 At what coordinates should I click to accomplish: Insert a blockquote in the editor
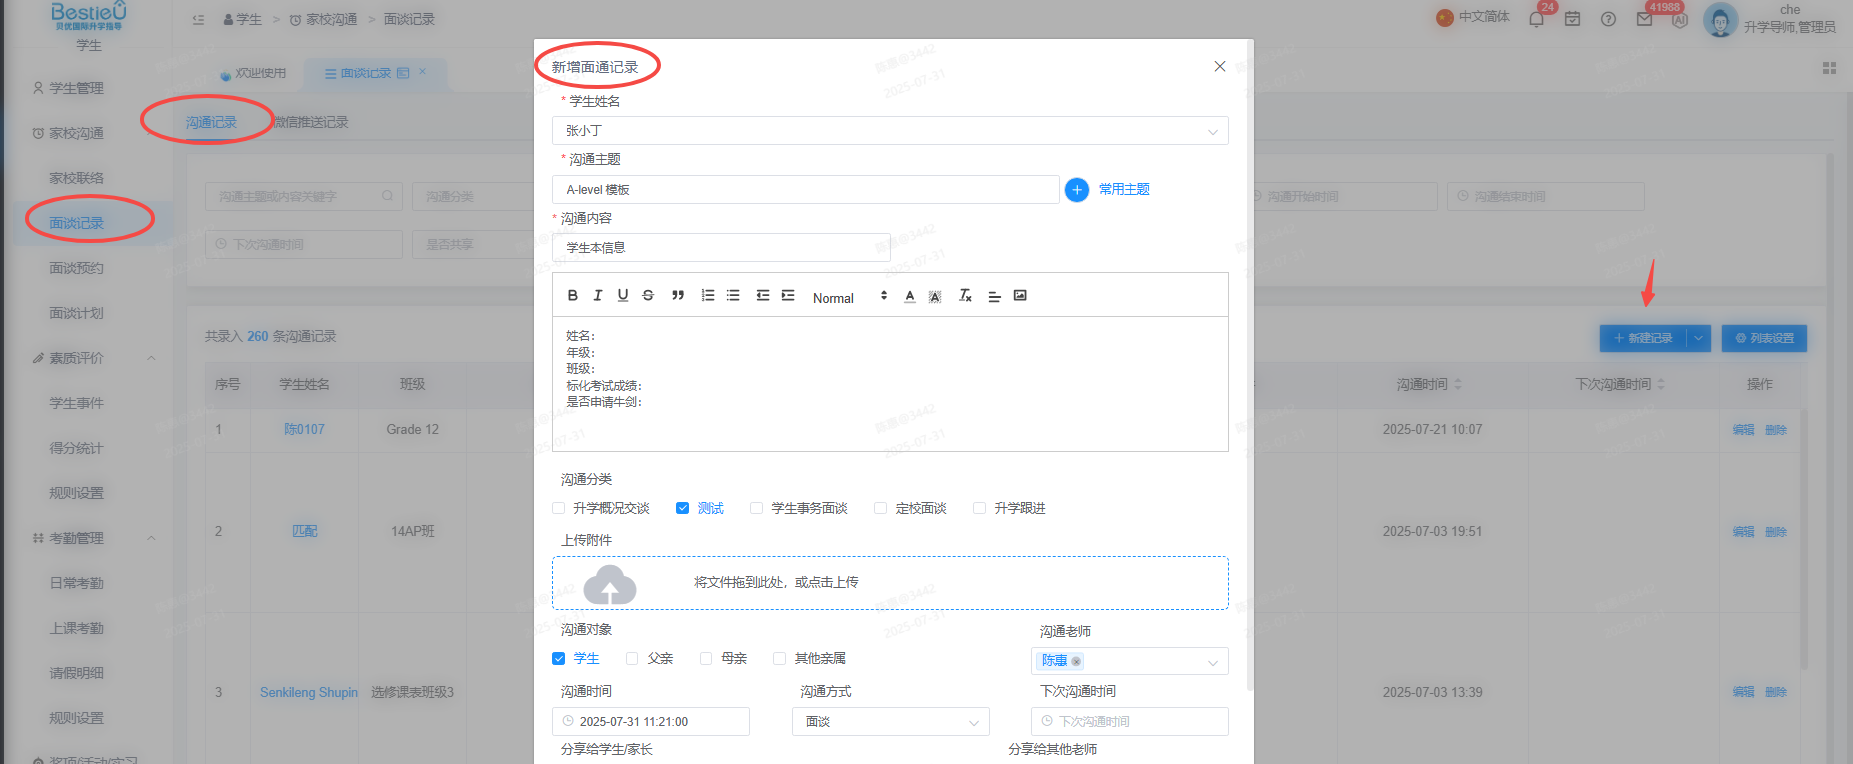tap(678, 296)
